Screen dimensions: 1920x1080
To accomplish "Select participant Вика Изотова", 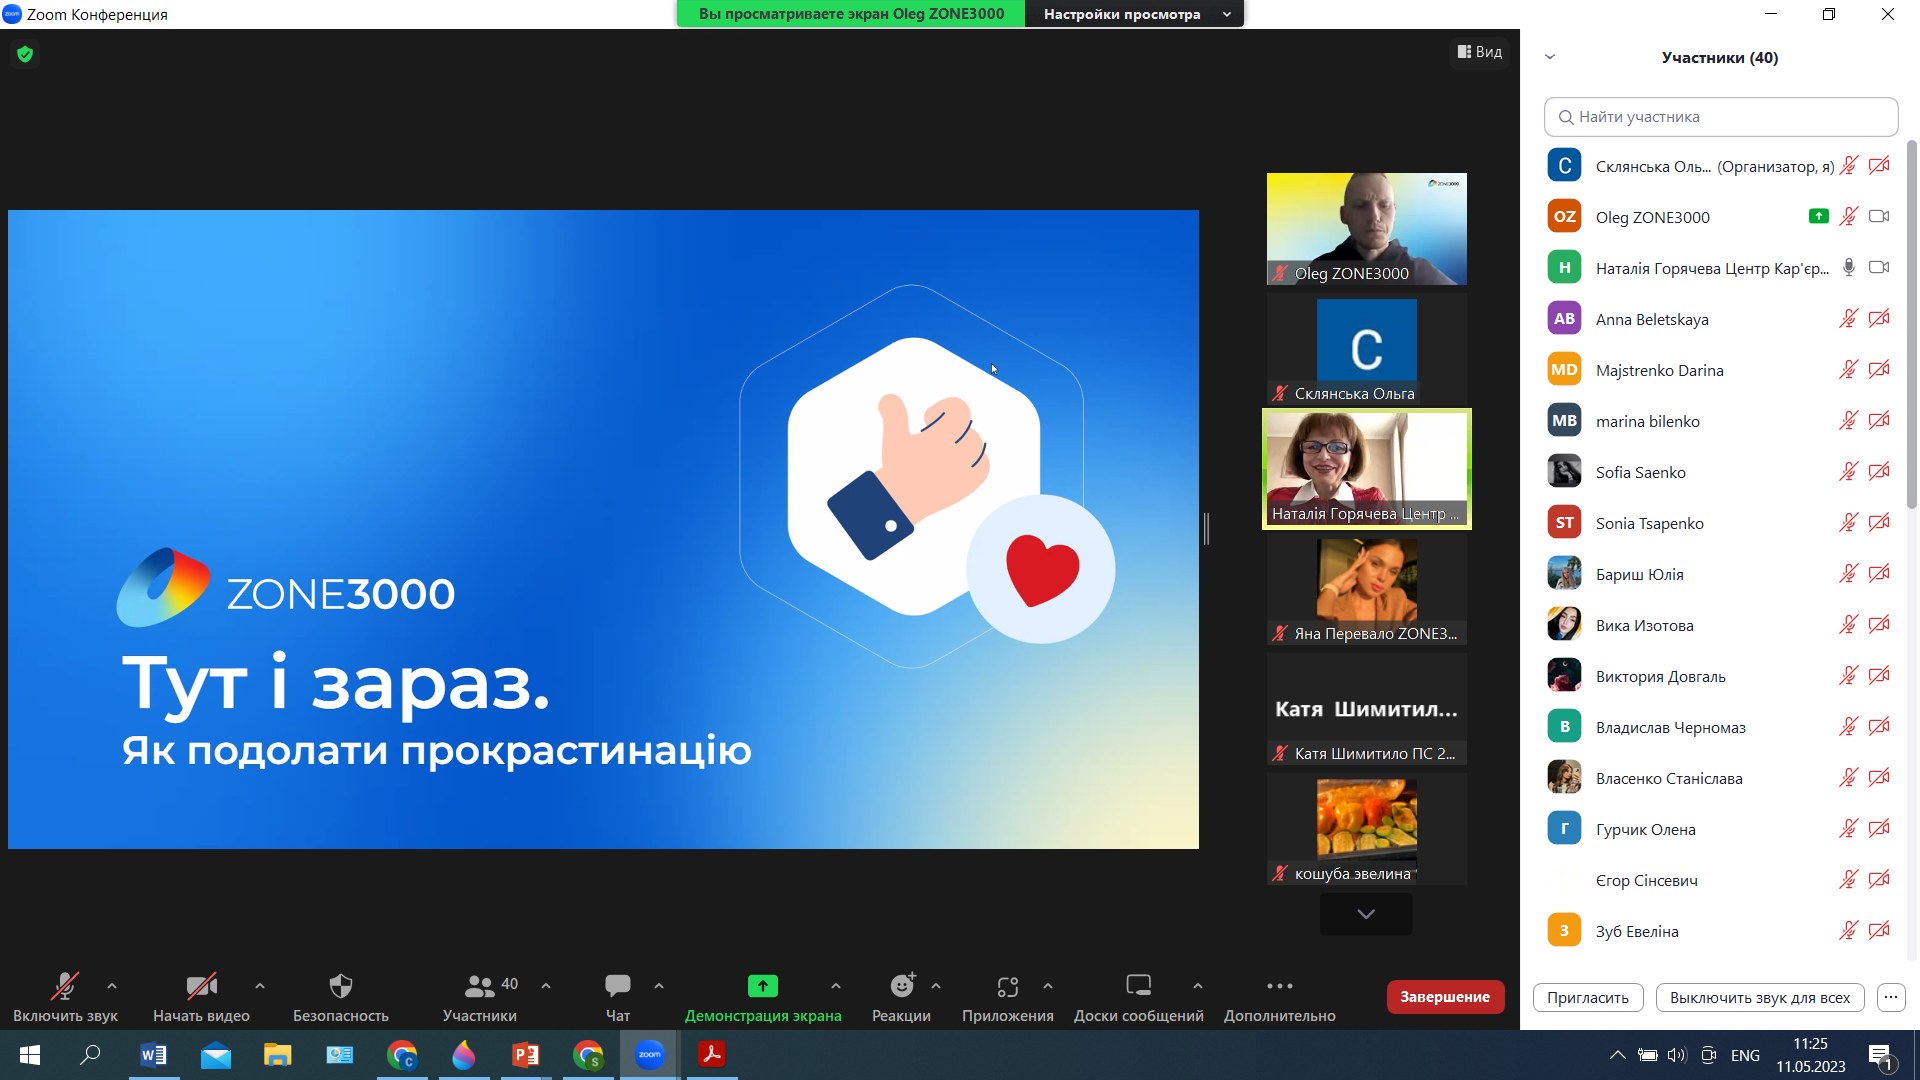I will pyautogui.click(x=1719, y=625).
